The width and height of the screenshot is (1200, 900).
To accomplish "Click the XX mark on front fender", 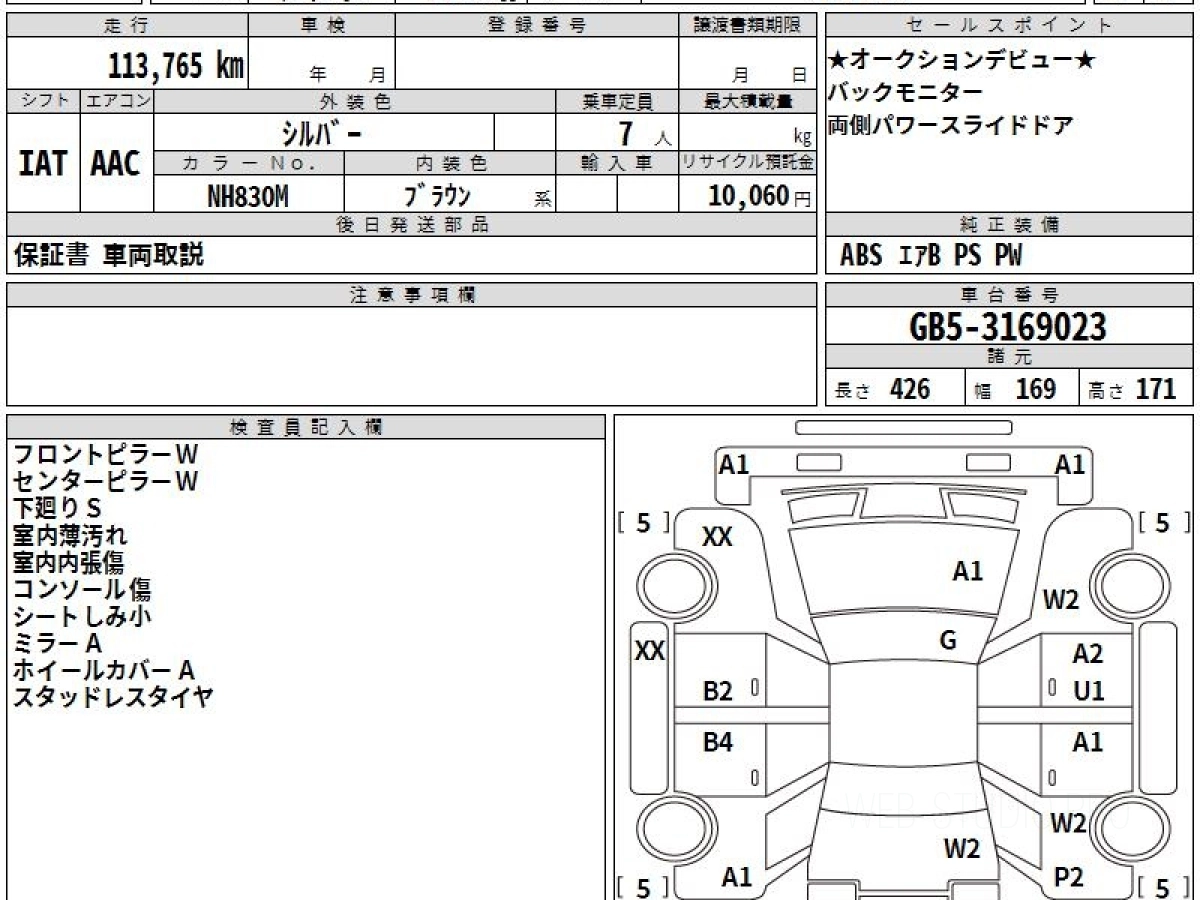I will pyautogui.click(x=717, y=537).
